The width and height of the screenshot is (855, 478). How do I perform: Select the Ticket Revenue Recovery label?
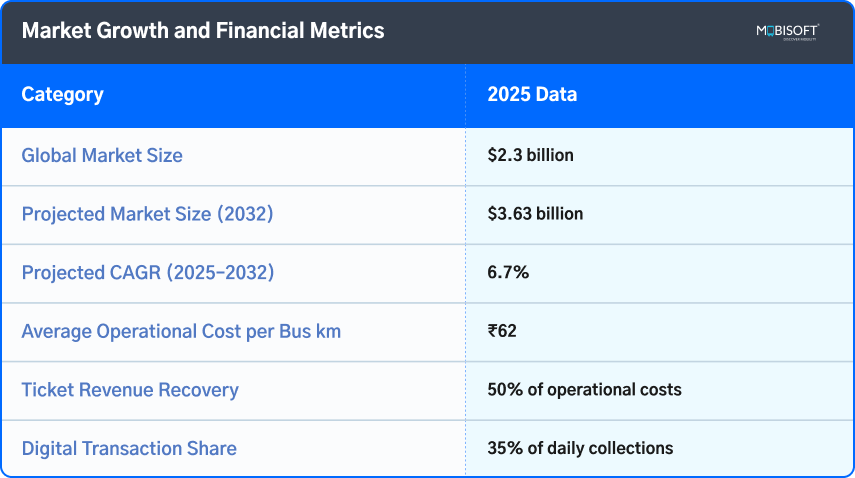point(130,389)
